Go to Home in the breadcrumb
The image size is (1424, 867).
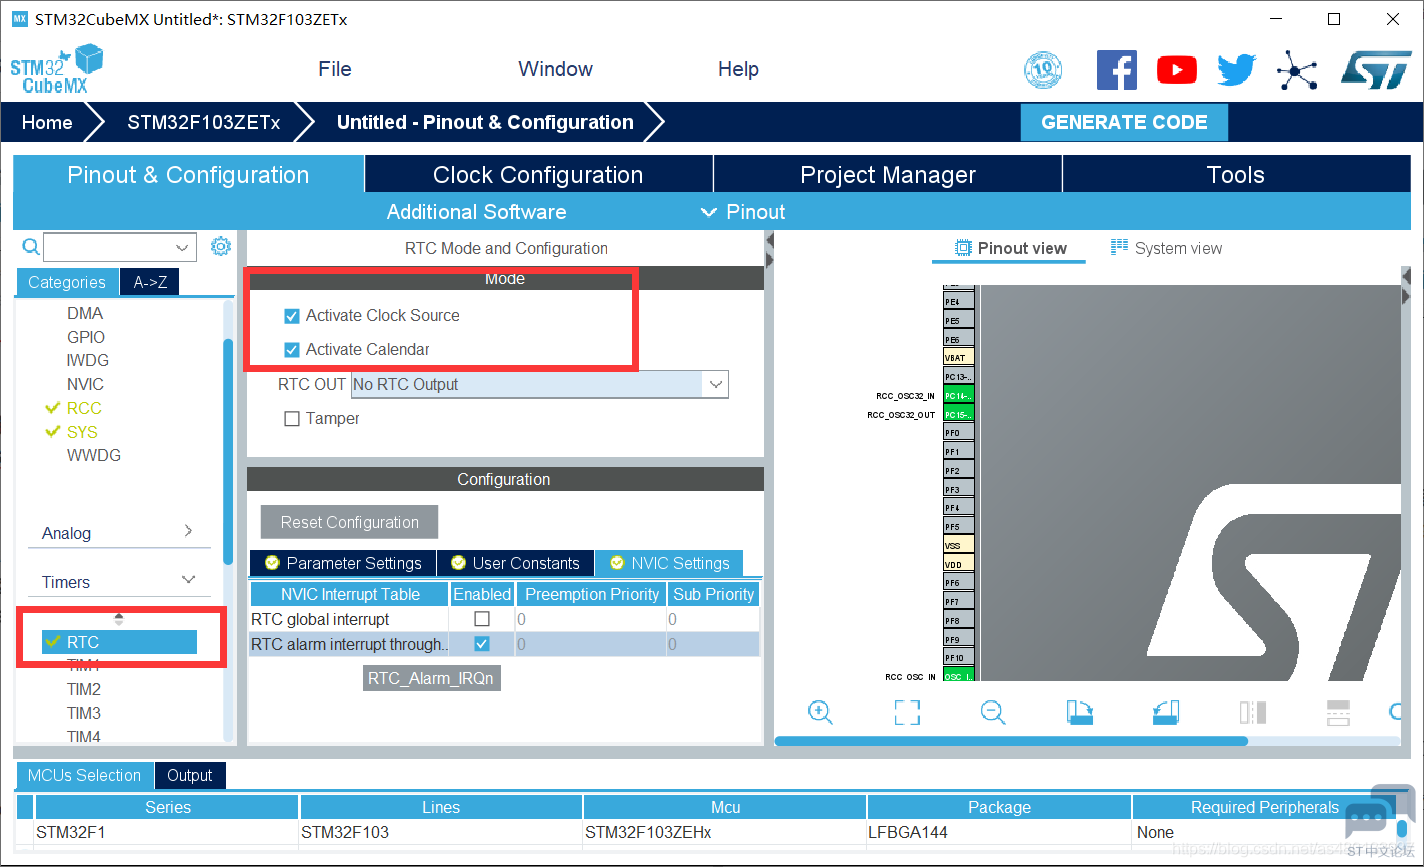(47, 122)
